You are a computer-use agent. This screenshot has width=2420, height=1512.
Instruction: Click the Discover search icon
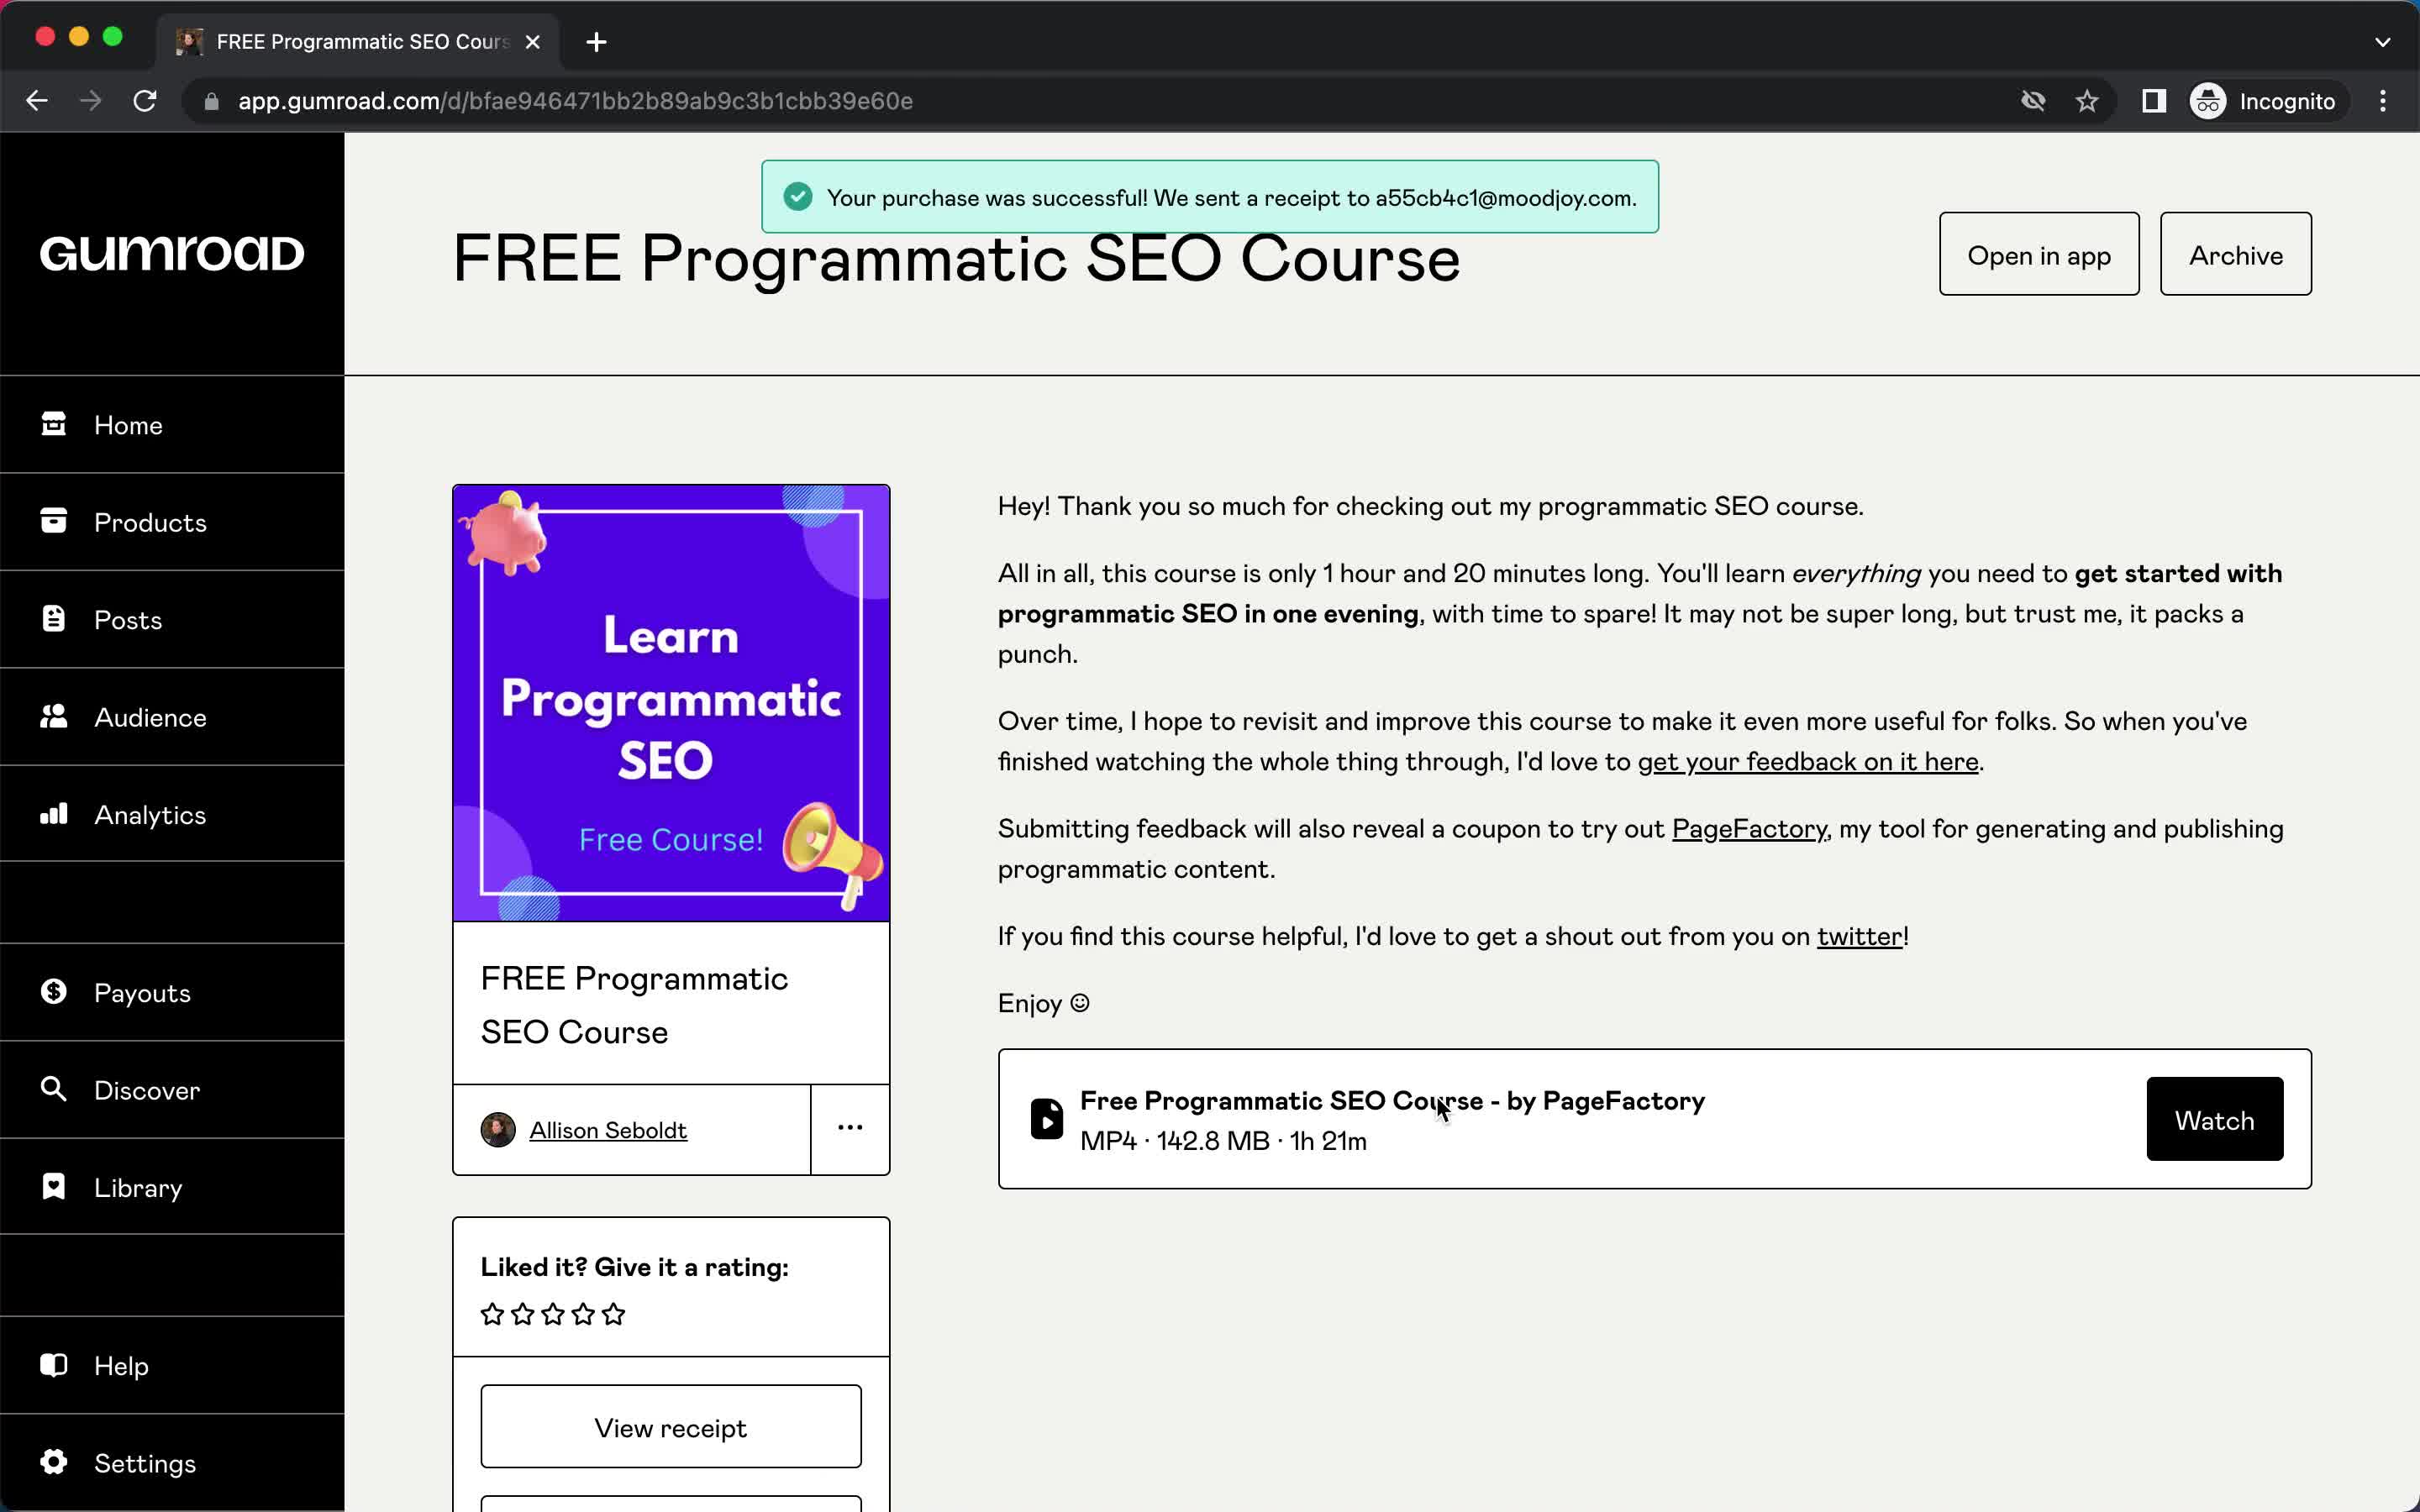pyautogui.click(x=54, y=1089)
